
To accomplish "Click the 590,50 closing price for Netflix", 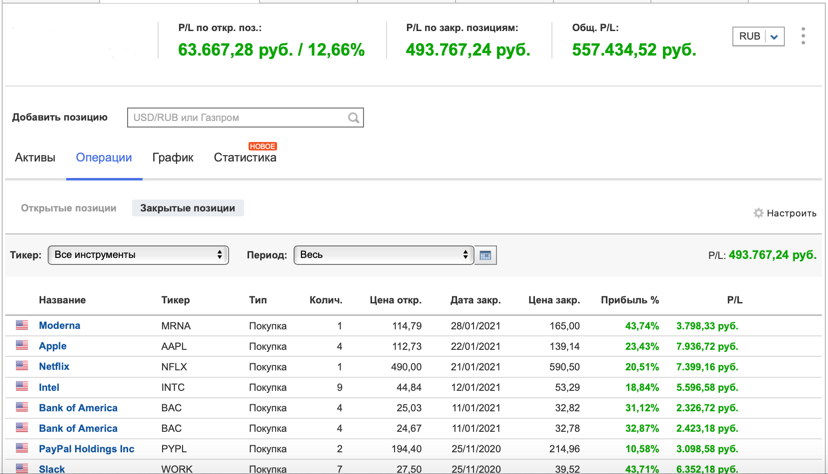I will tap(564, 367).
